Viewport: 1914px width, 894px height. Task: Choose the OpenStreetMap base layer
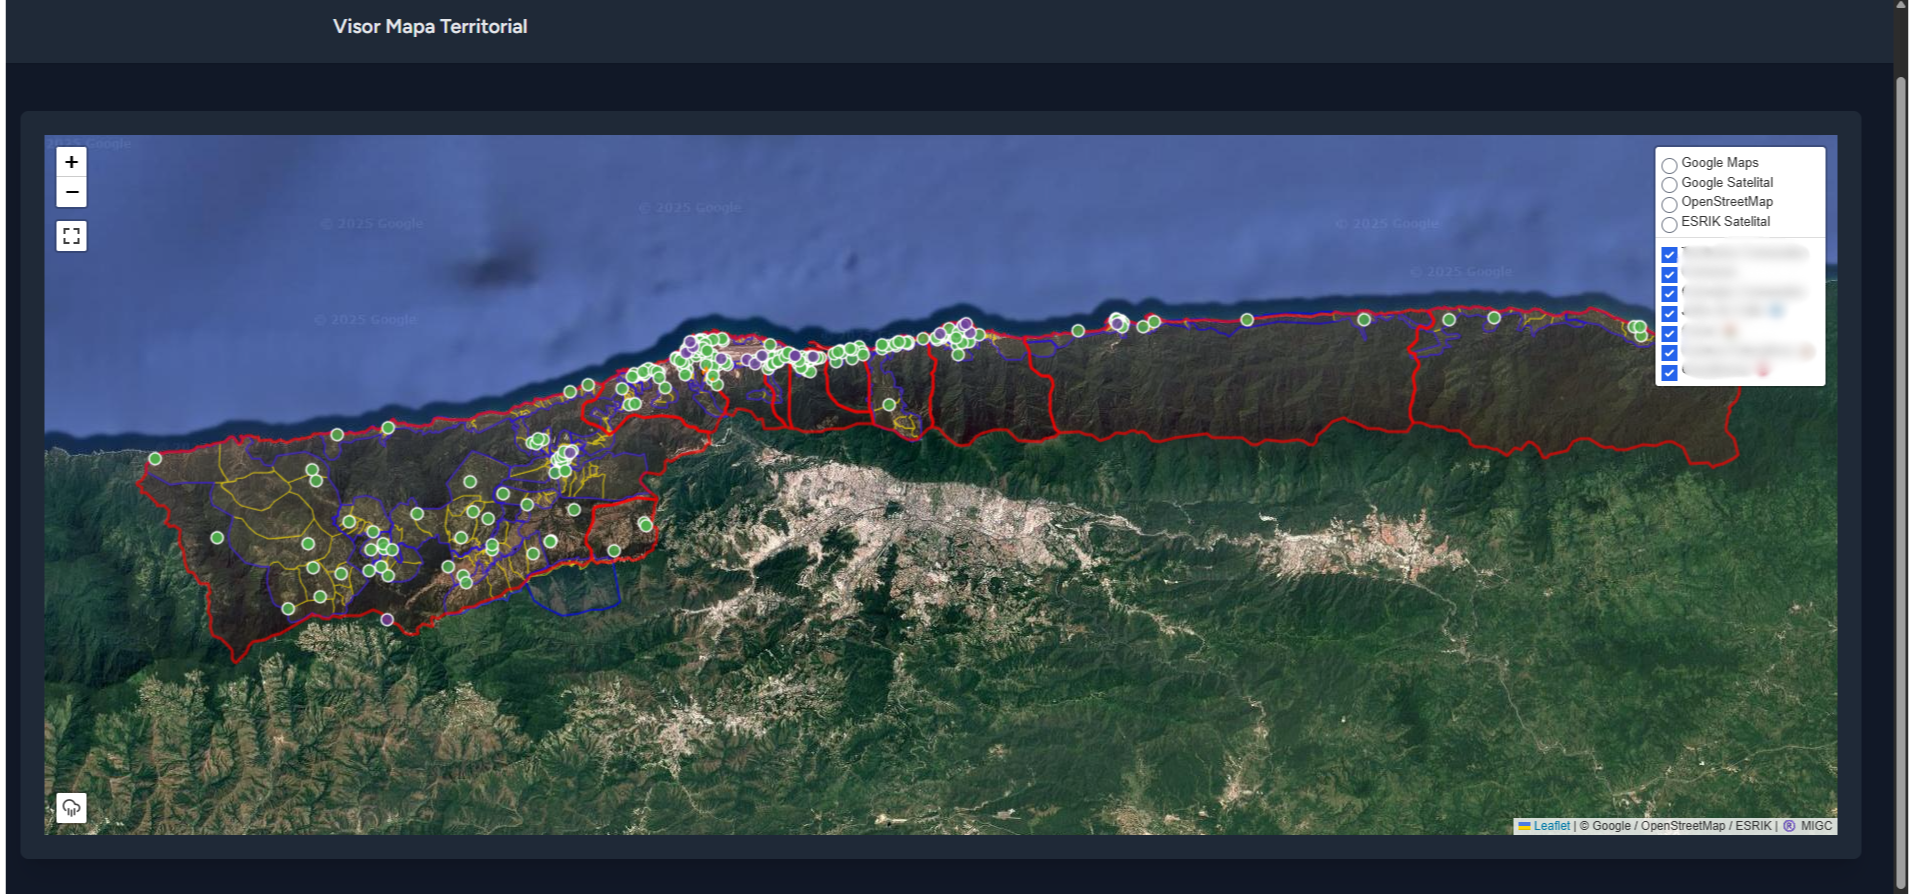pos(1669,205)
